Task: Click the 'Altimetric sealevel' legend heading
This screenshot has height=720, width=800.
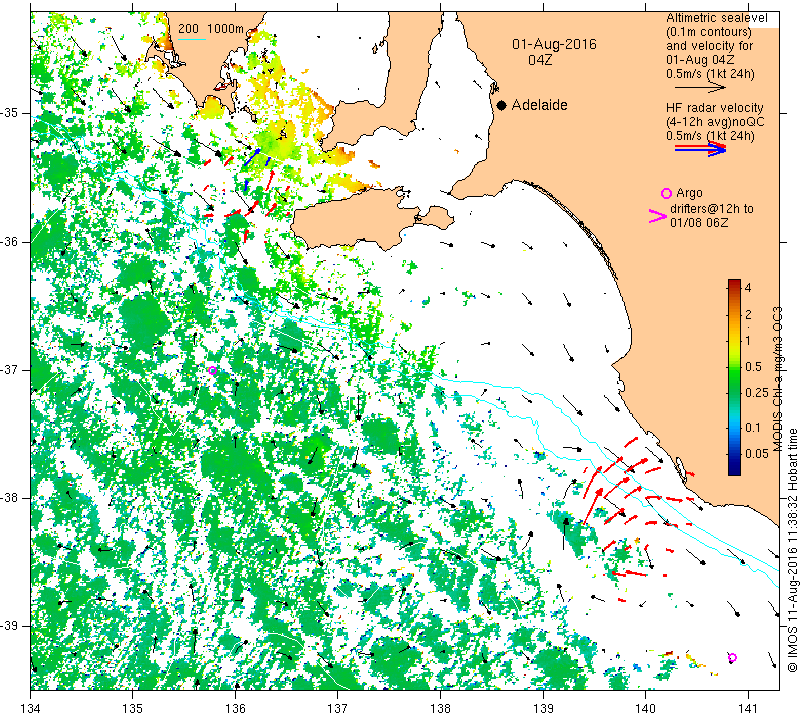Action: click(x=716, y=18)
